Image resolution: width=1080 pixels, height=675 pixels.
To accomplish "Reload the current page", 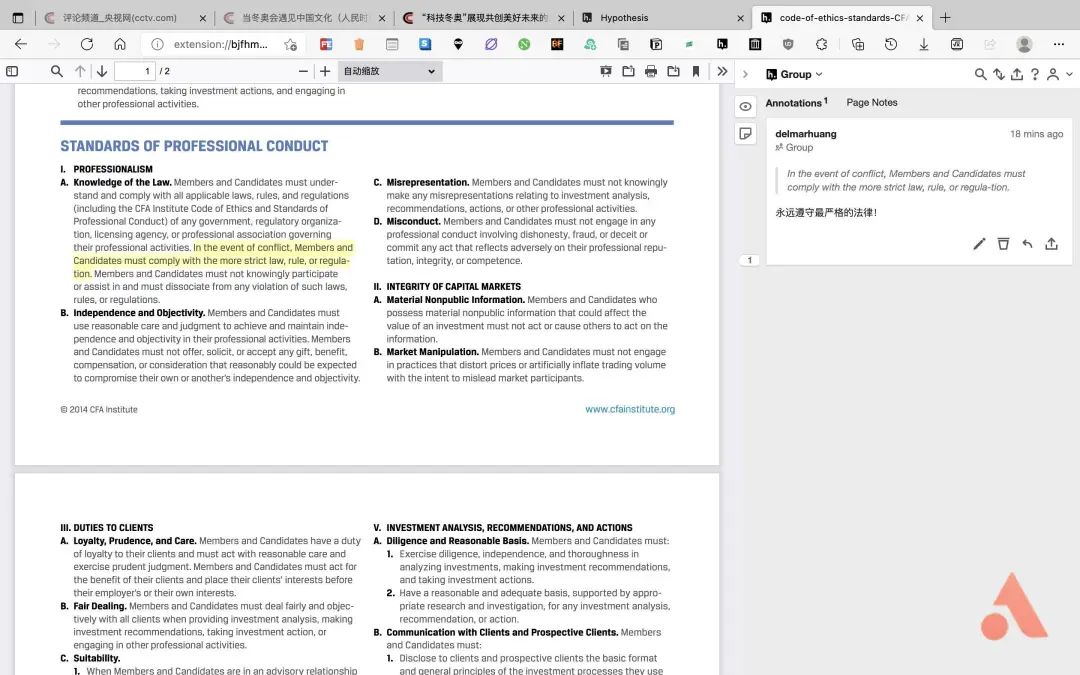I will (x=87, y=44).
